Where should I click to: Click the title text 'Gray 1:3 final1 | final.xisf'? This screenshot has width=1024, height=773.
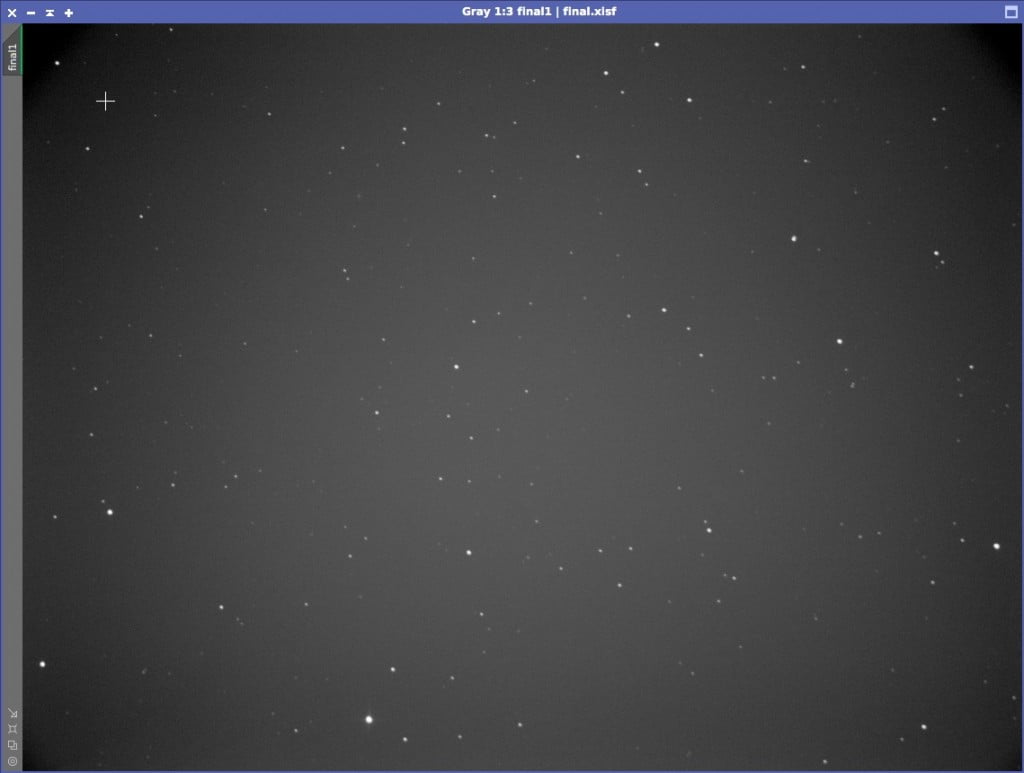coord(539,11)
